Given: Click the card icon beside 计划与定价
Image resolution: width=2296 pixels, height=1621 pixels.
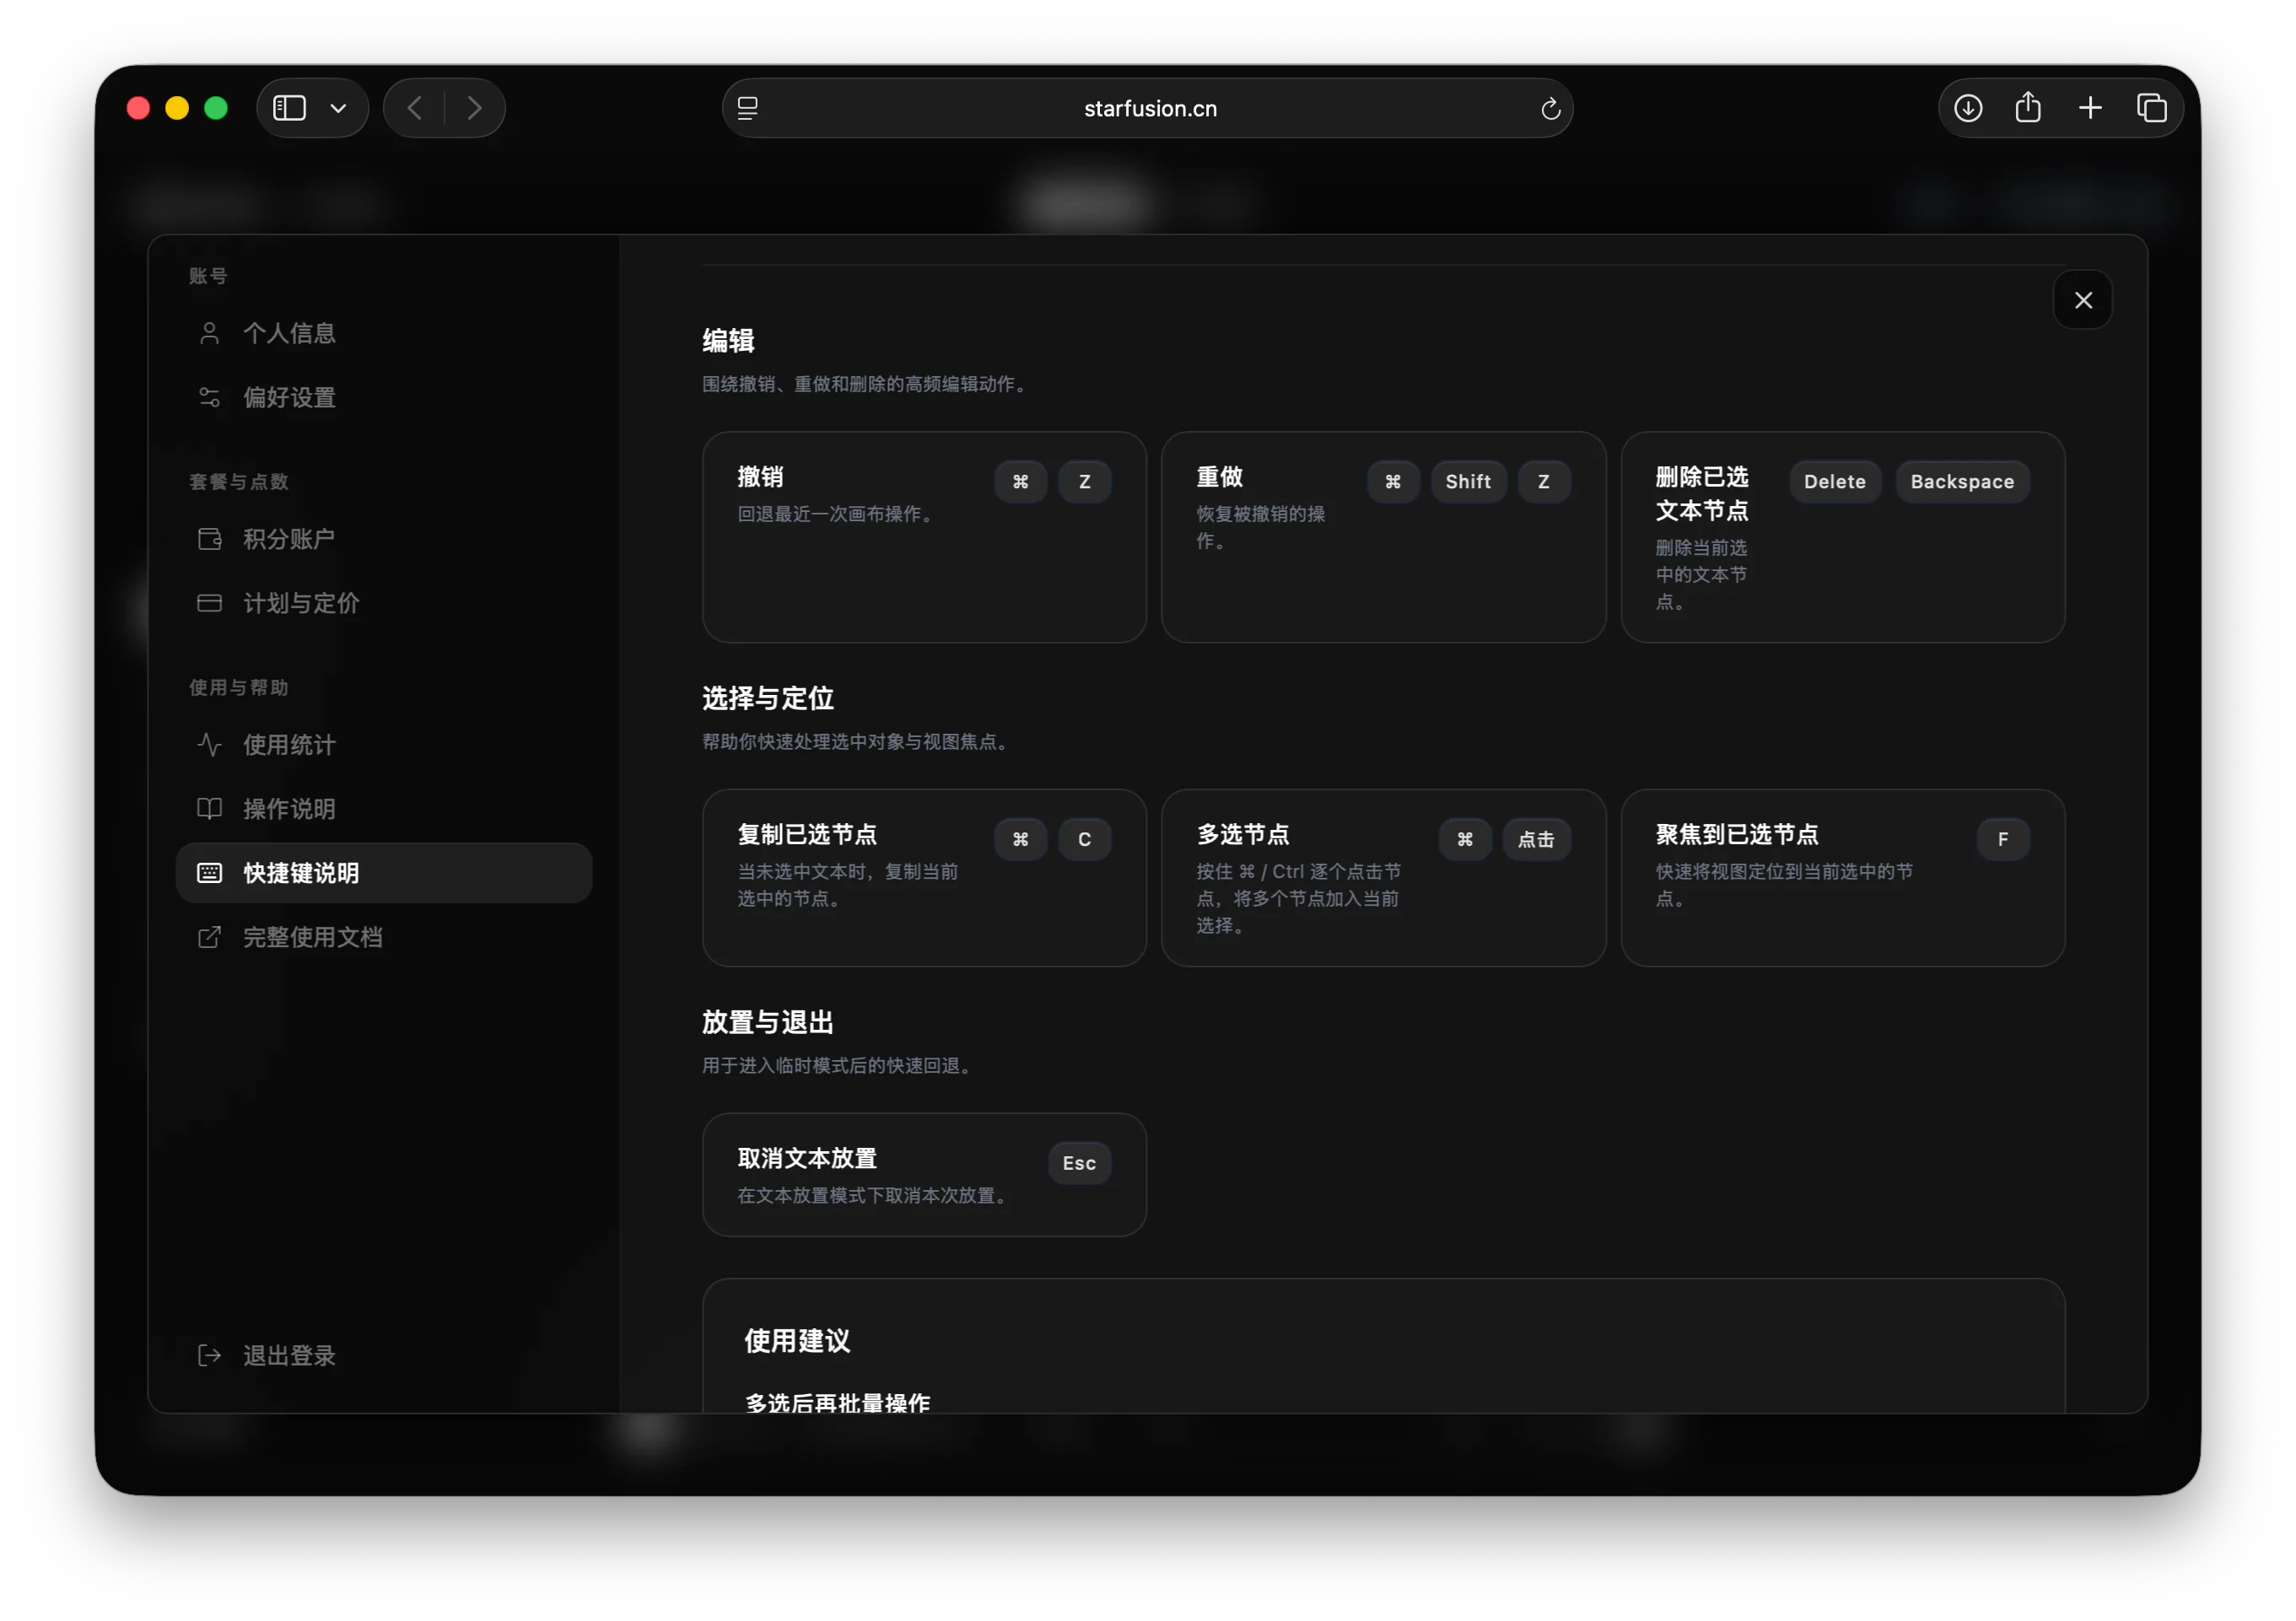Looking at the screenshot, I should (209, 603).
